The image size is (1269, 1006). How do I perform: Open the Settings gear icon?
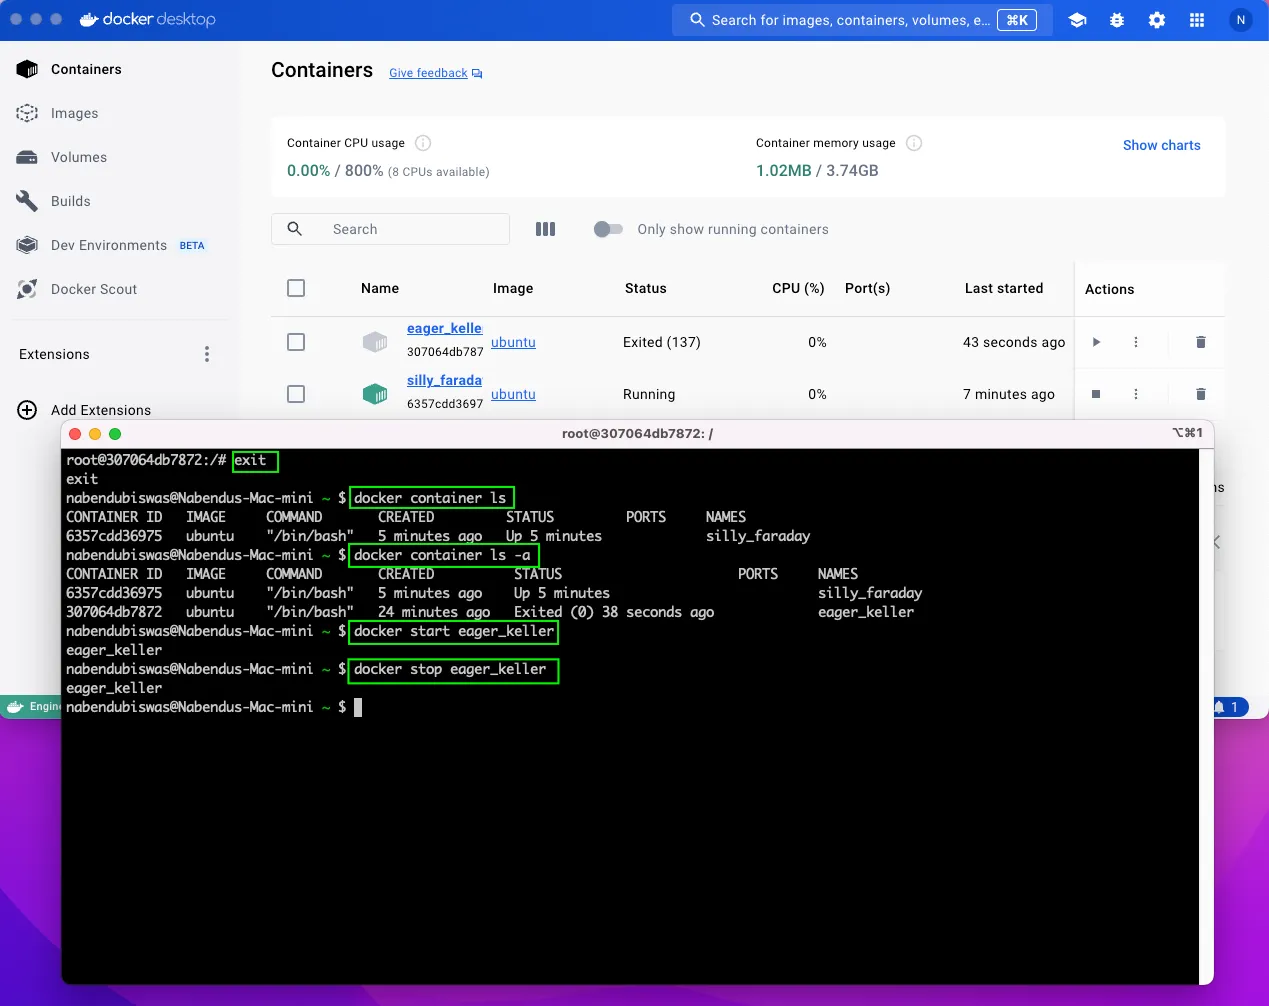1157,20
